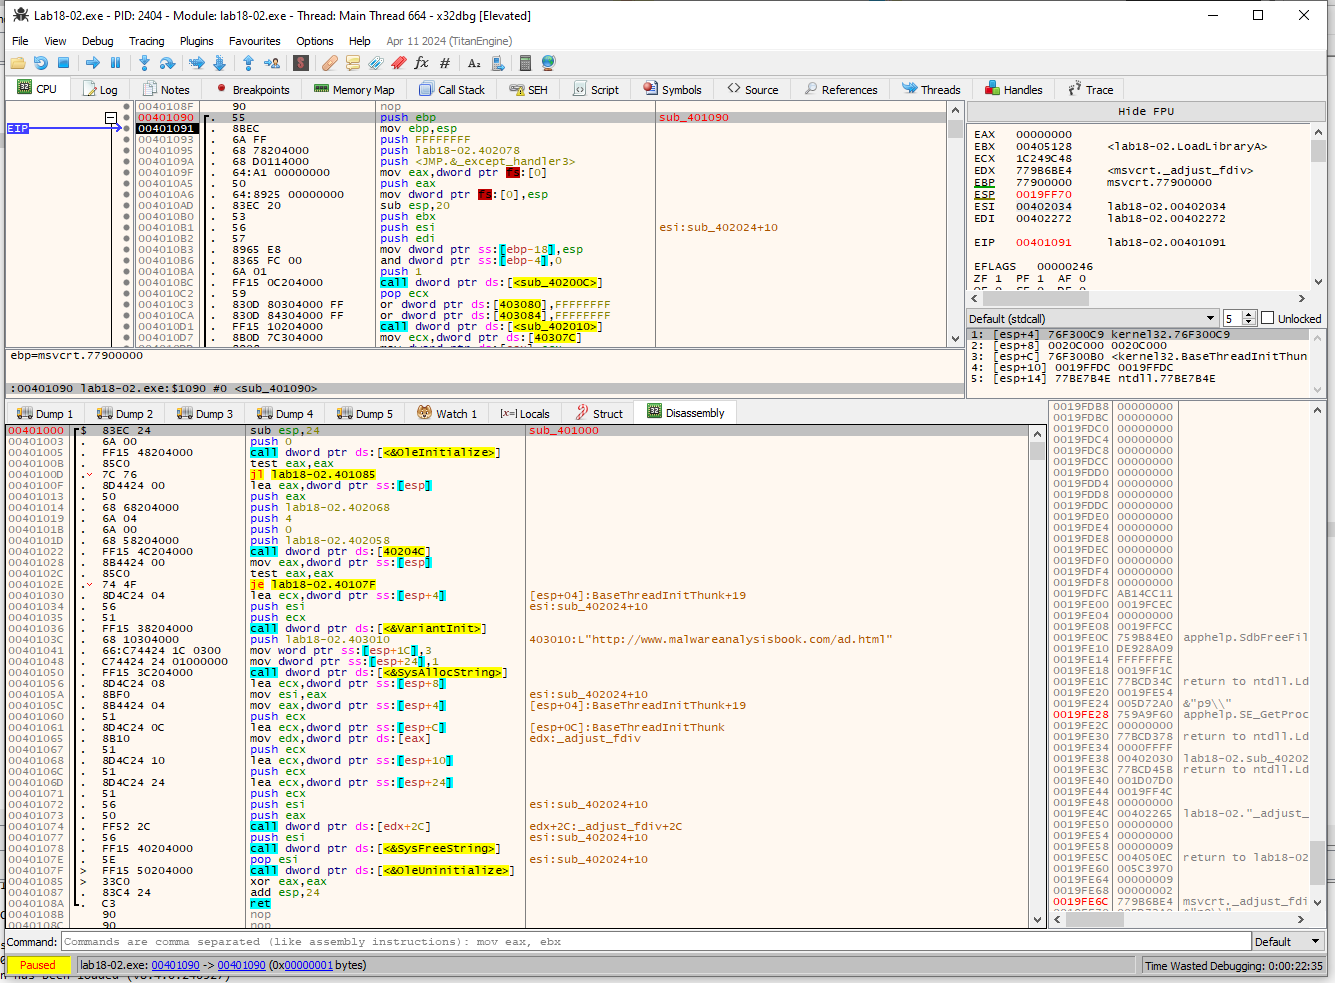
Task: Step into the next instruction
Action: click(145, 63)
